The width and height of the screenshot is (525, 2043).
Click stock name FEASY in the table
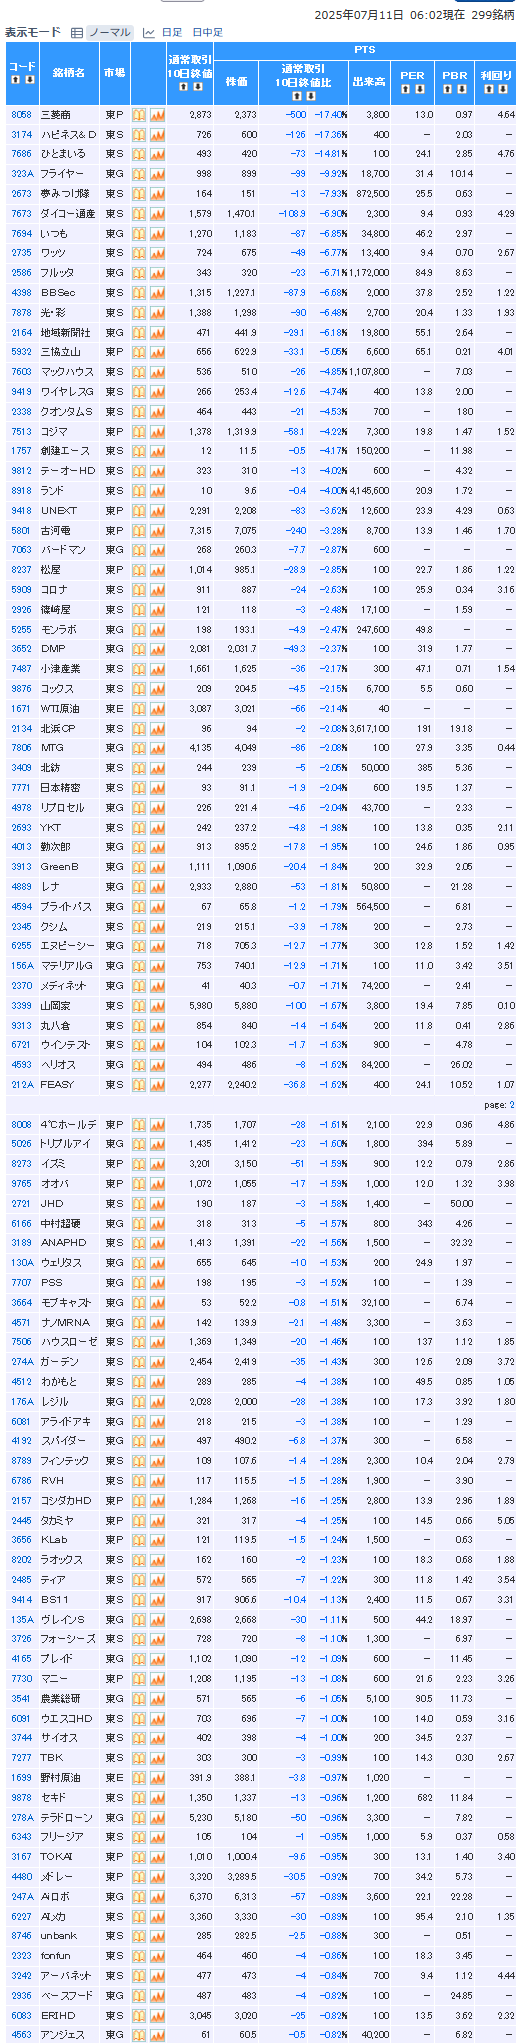coord(57,1085)
